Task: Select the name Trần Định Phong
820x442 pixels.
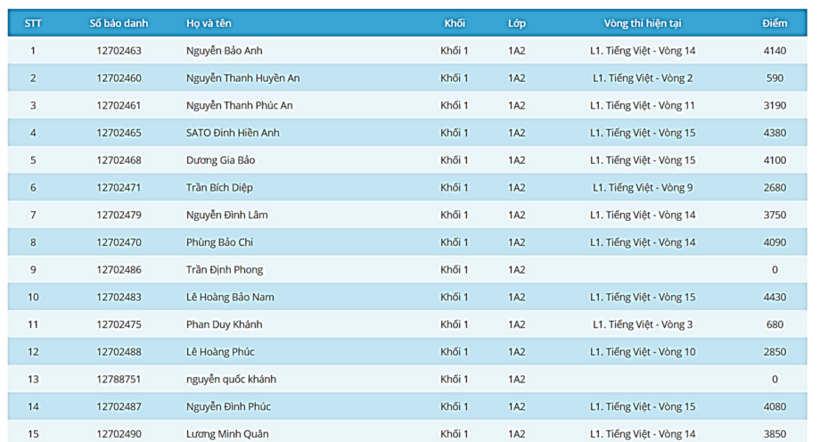Action: point(225,270)
